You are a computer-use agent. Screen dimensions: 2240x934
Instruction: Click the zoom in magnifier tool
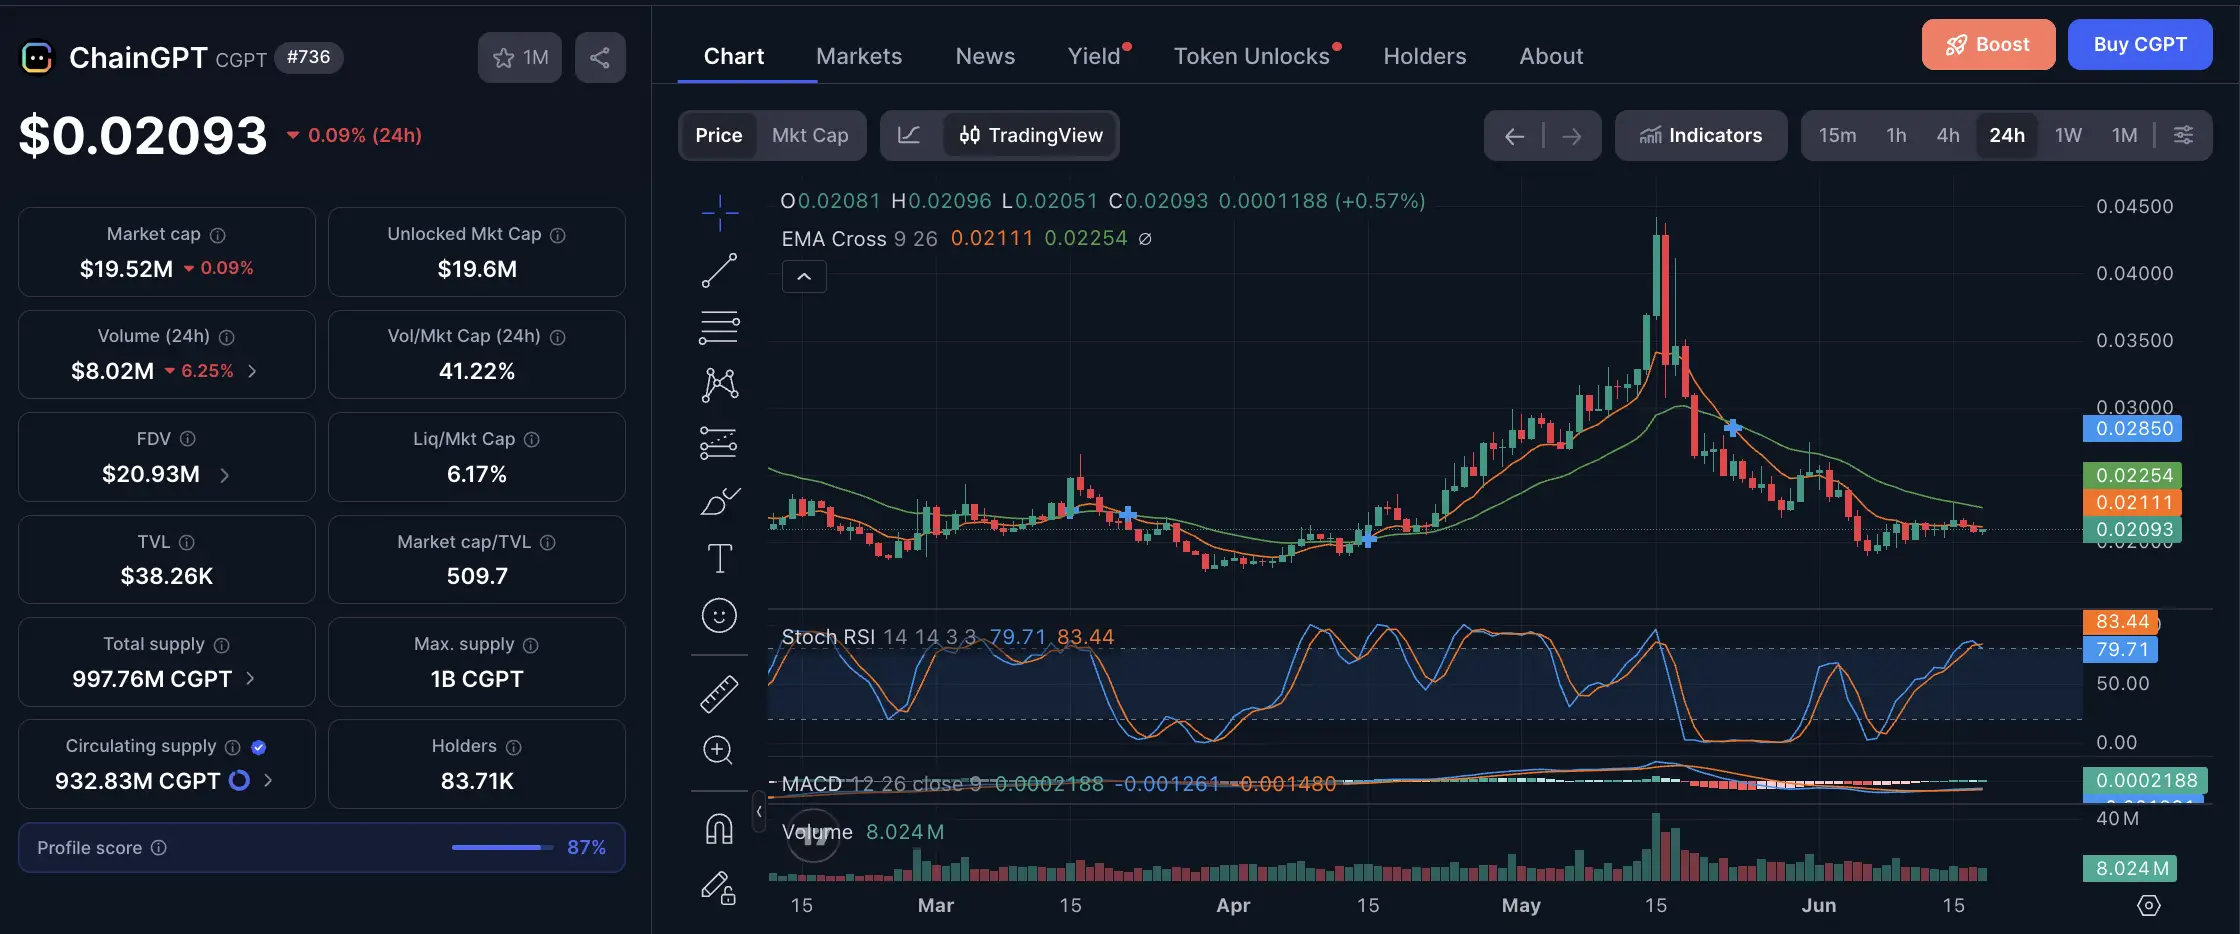coord(719,750)
